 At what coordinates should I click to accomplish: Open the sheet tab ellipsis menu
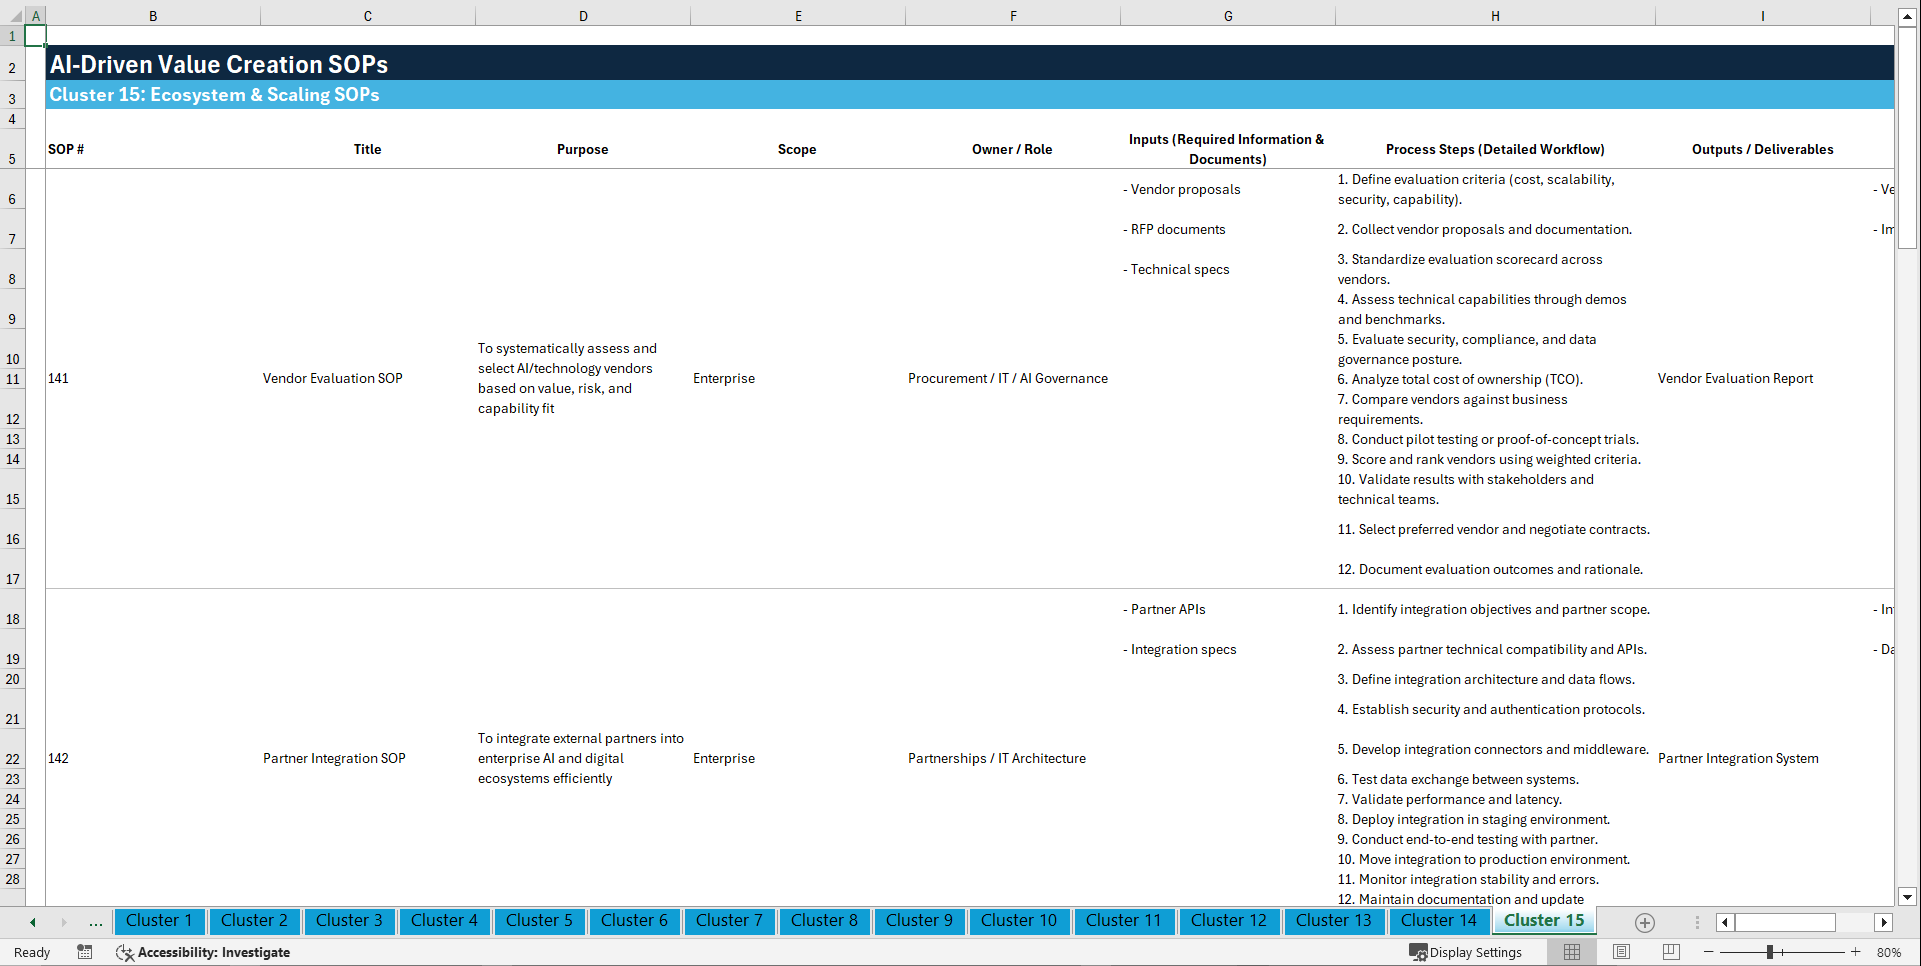point(95,922)
